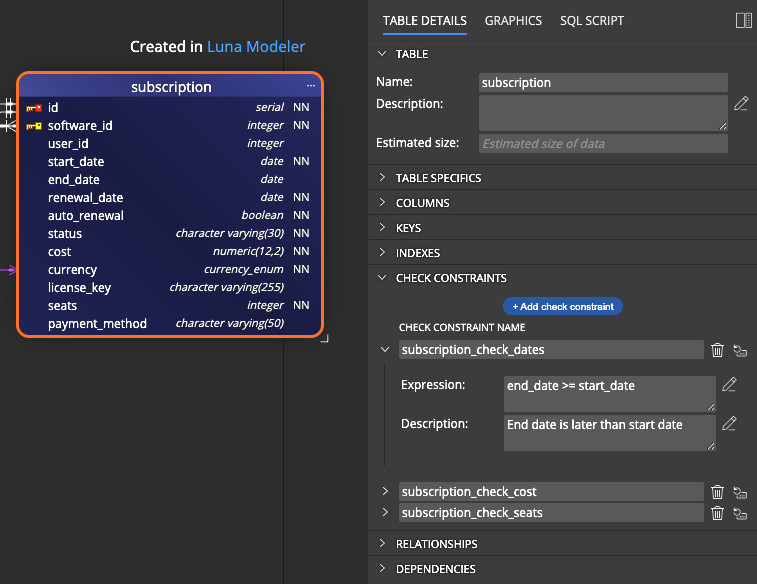
Task: Toggle the side panel layout icon
Action: point(743,21)
